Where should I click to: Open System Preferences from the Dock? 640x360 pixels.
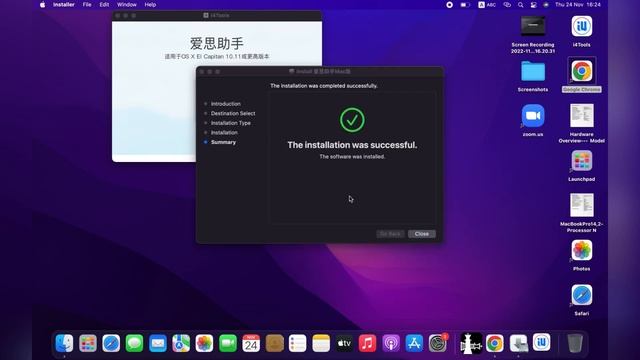[x=438, y=343]
